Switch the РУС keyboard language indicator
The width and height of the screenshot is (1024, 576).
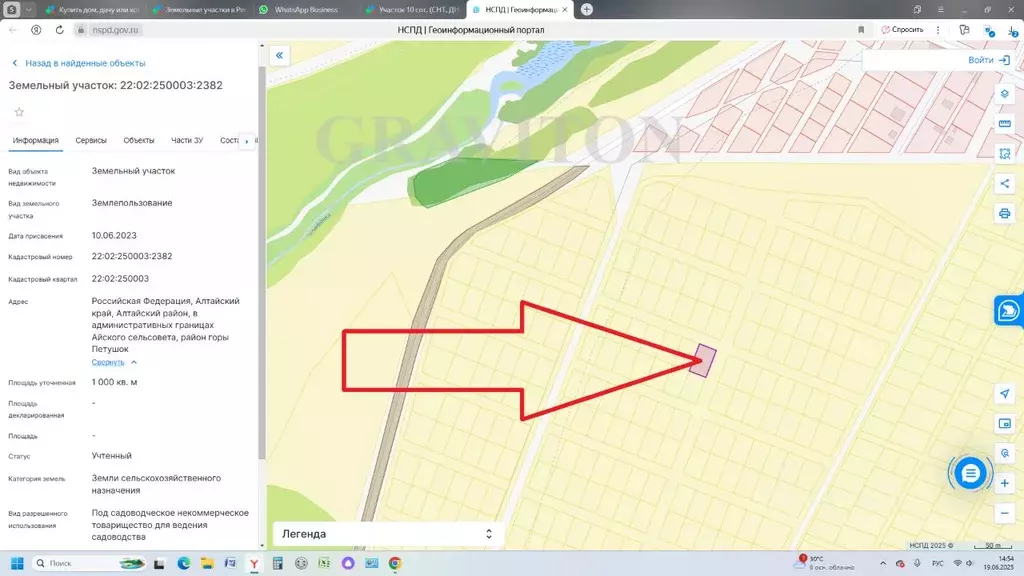(938, 563)
